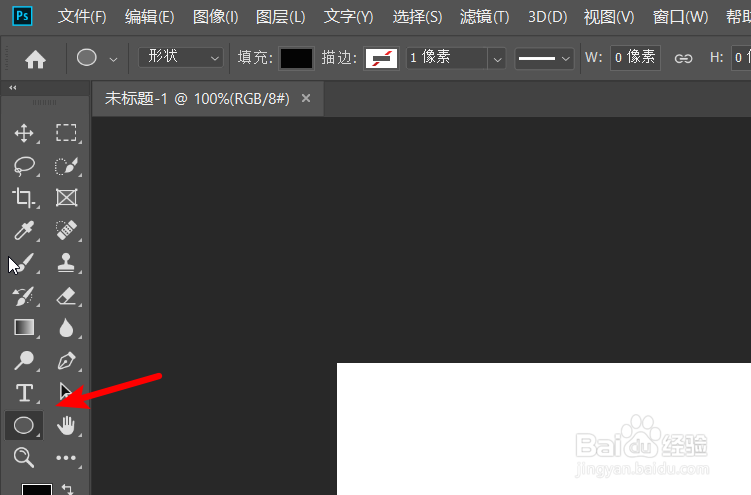This screenshot has height=495, width=751.
Task: Open the 编辑(E) menu
Action: 149,17
